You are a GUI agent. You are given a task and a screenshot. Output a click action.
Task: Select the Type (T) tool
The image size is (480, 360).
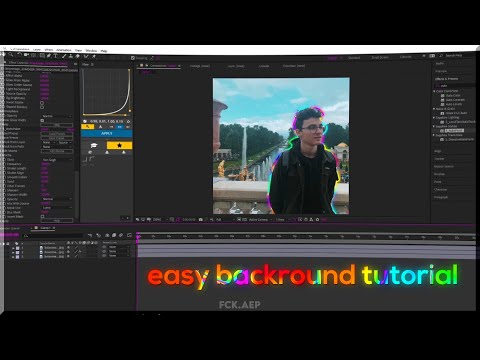click(x=56, y=56)
